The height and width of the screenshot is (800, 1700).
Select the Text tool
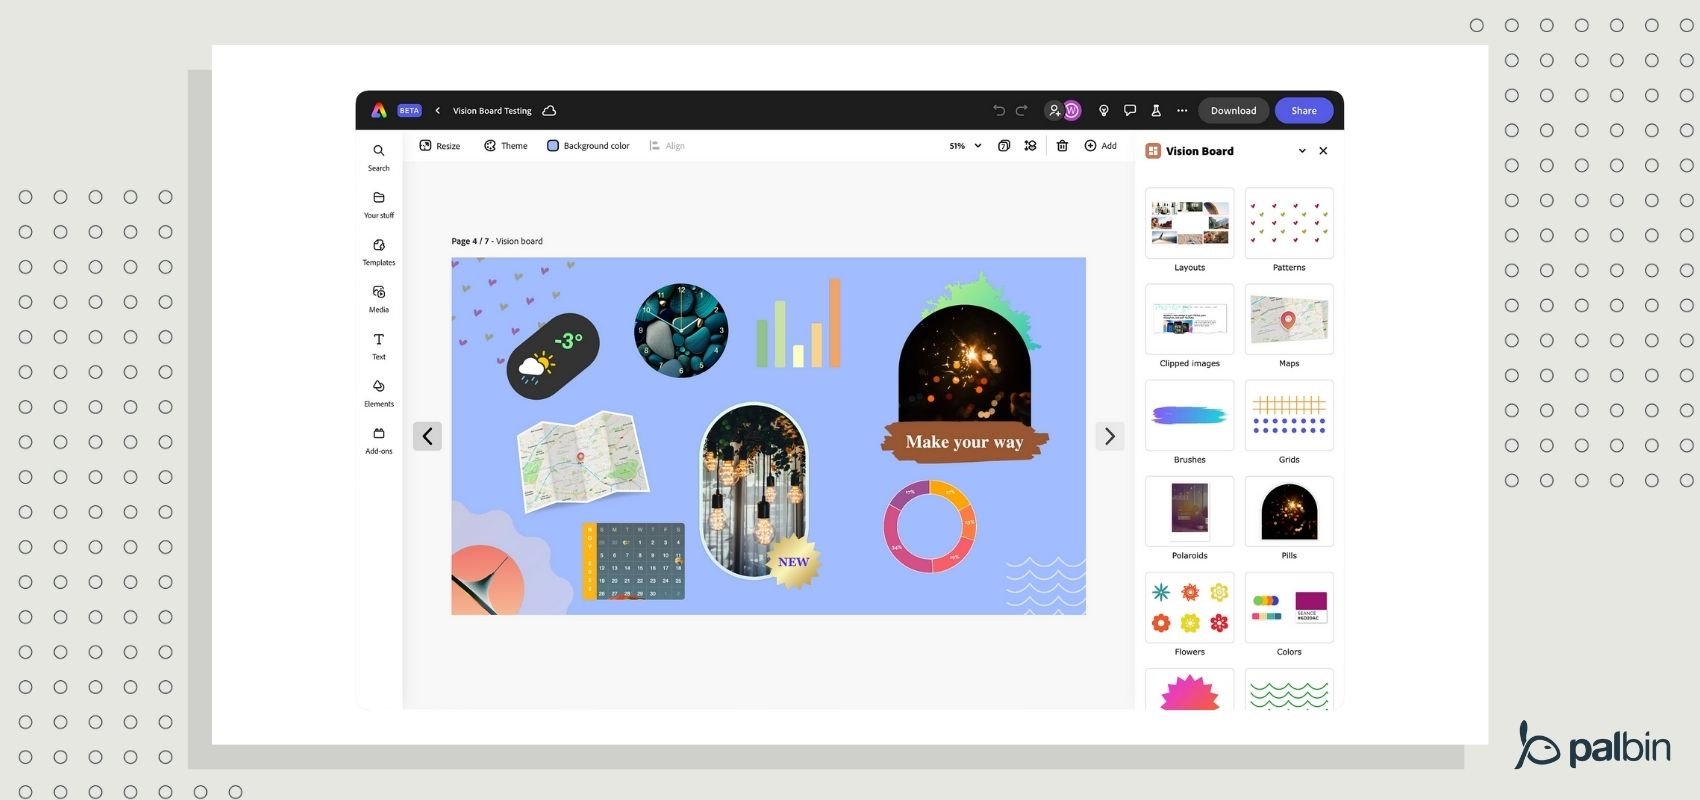point(378,345)
